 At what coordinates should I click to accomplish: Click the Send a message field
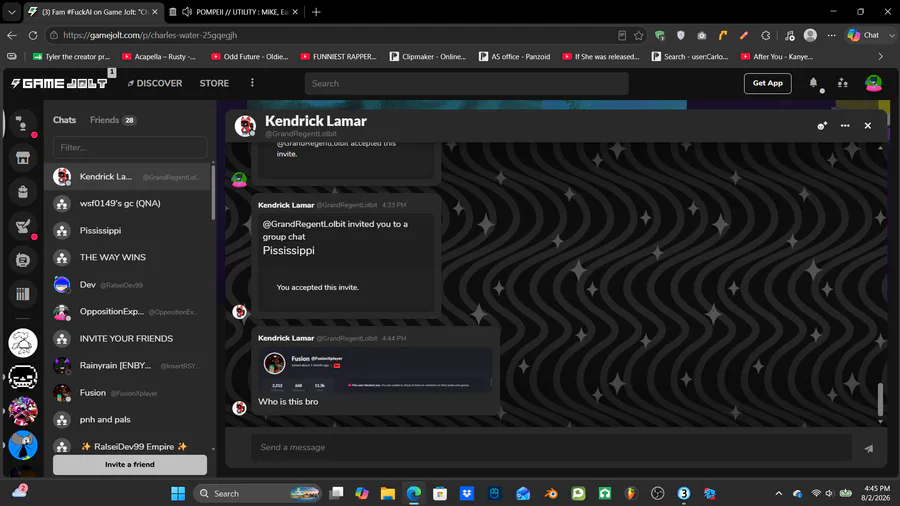[551, 447]
